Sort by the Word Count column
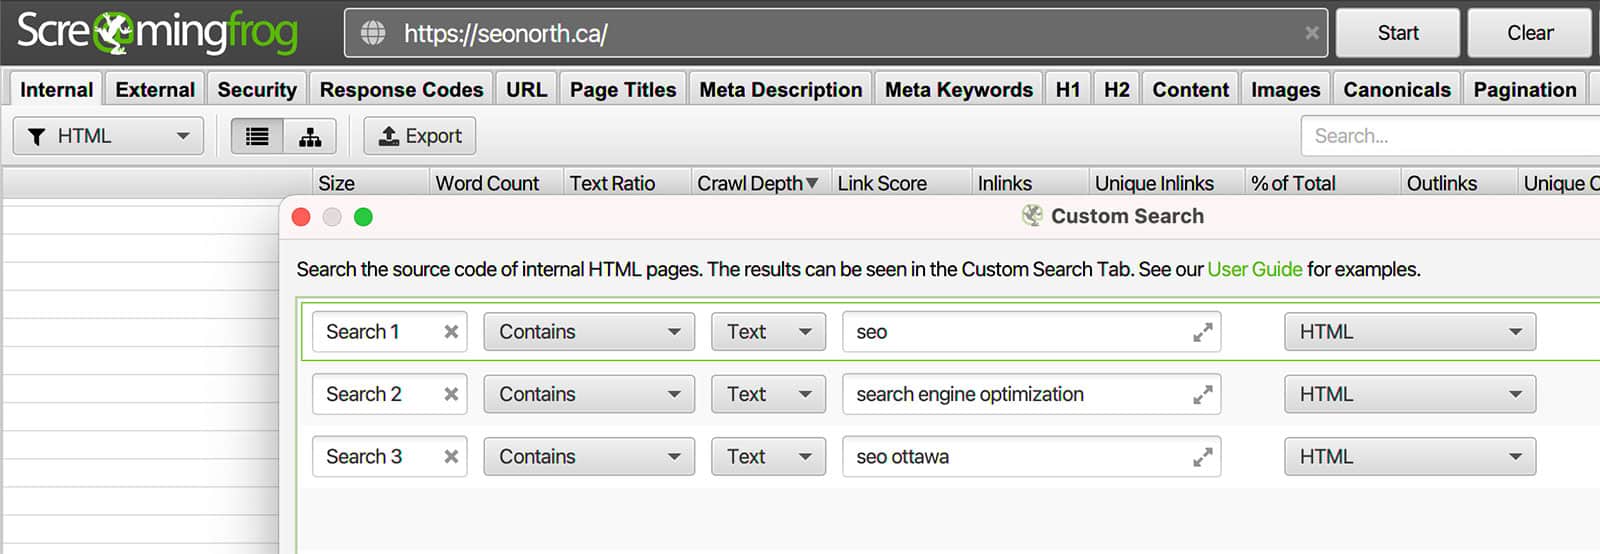The height and width of the screenshot is (554, 1600). pos(497,183)
